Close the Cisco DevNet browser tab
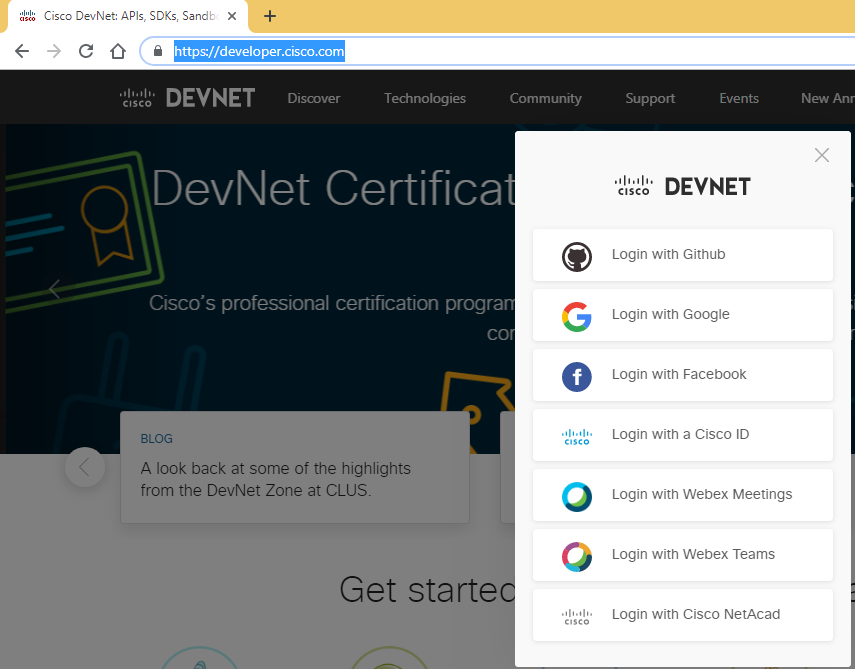Image resolution: width=855 pixels, height=669 pixels. (x=232, y=16)
